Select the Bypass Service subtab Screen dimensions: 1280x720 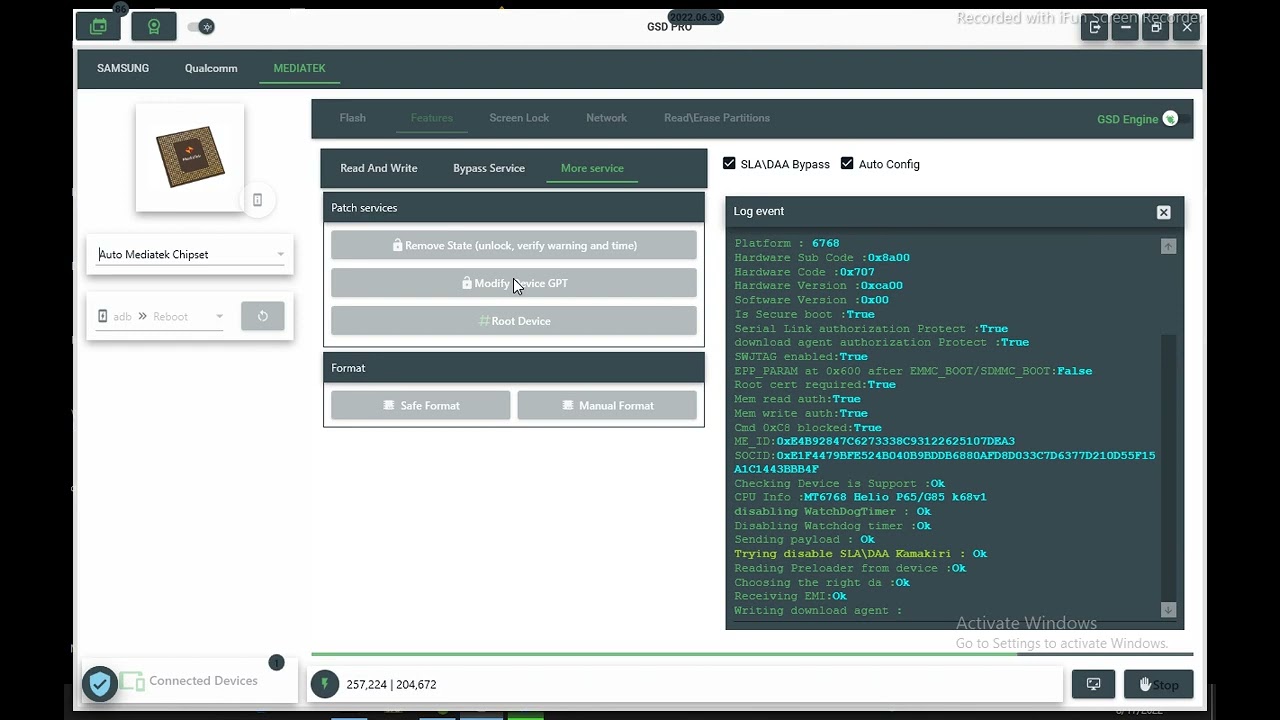pyautogui.click(x=489, y=168)
